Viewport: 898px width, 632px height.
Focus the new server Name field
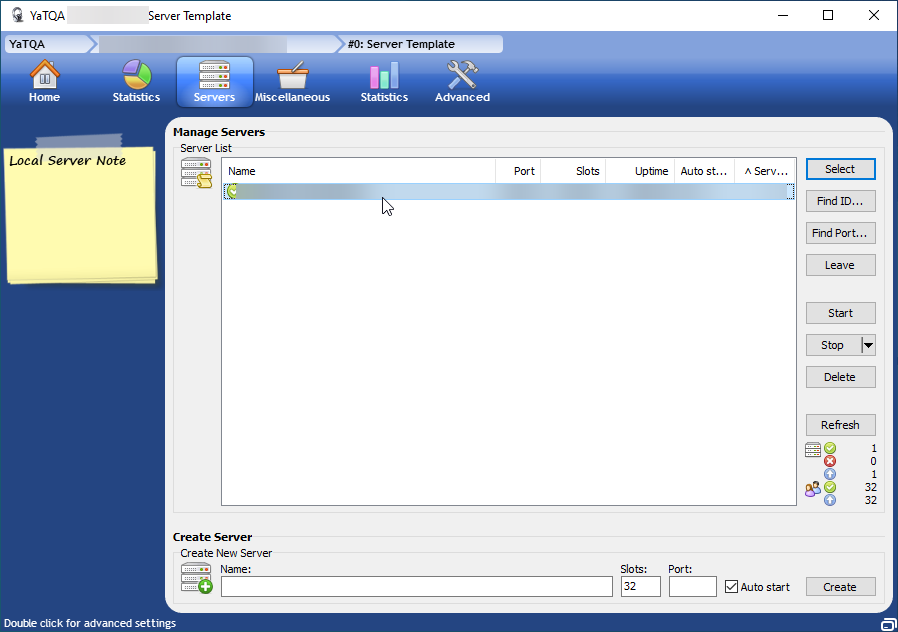click(416, 587)
